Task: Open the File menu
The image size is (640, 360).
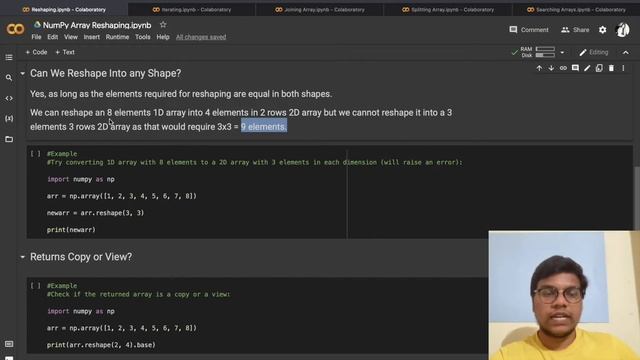Action: coord(36,37)
